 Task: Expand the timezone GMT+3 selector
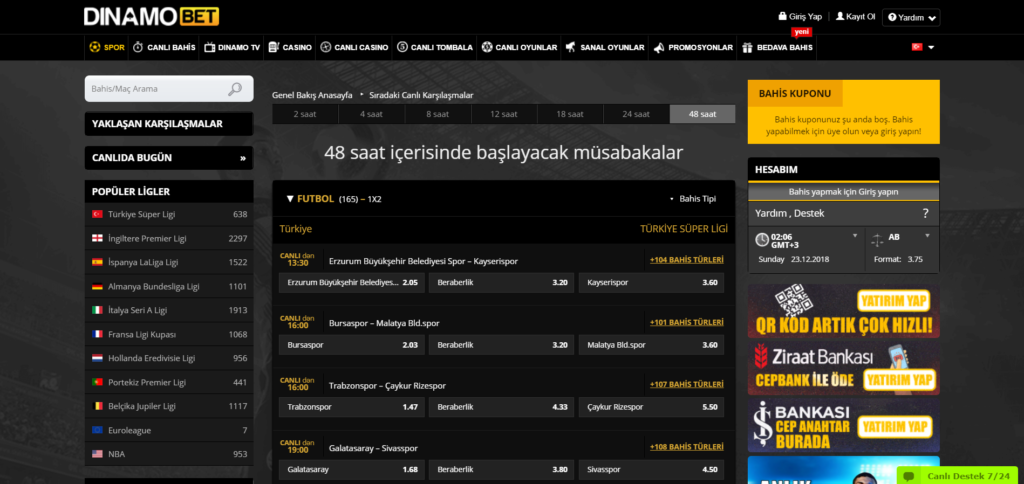(854, 236)
